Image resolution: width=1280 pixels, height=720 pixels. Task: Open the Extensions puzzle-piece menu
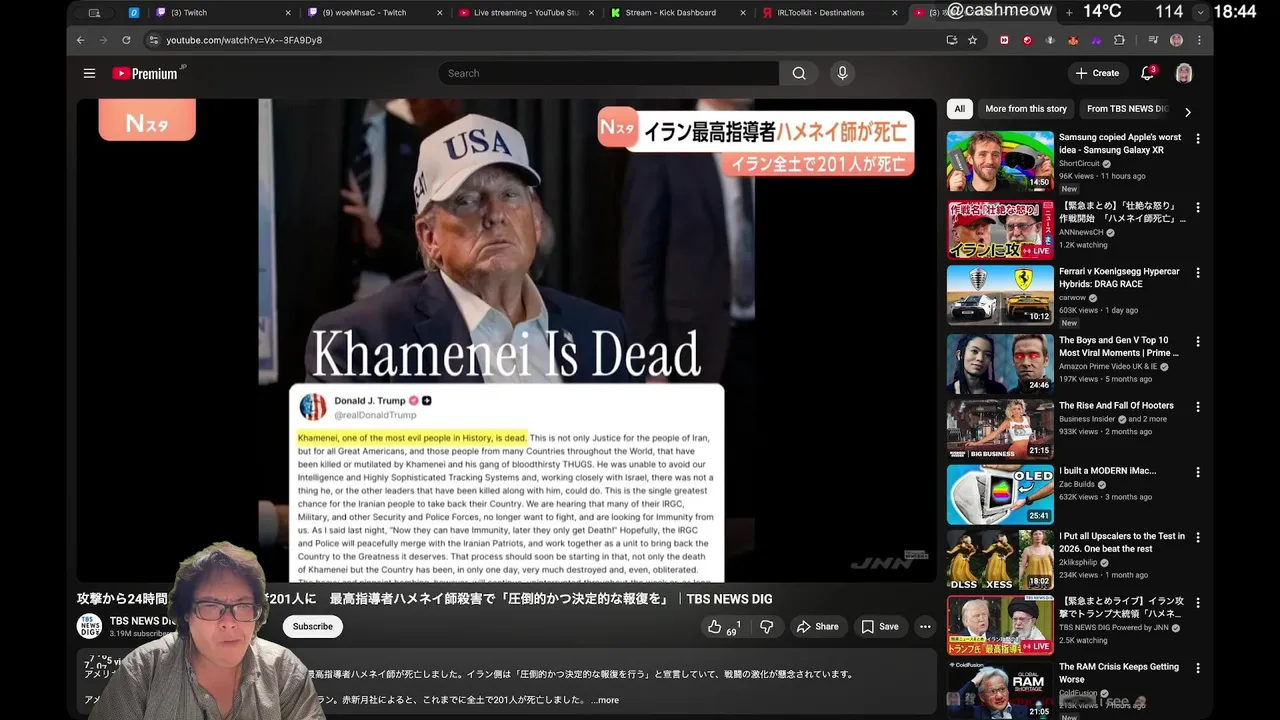pos(1119,40)
